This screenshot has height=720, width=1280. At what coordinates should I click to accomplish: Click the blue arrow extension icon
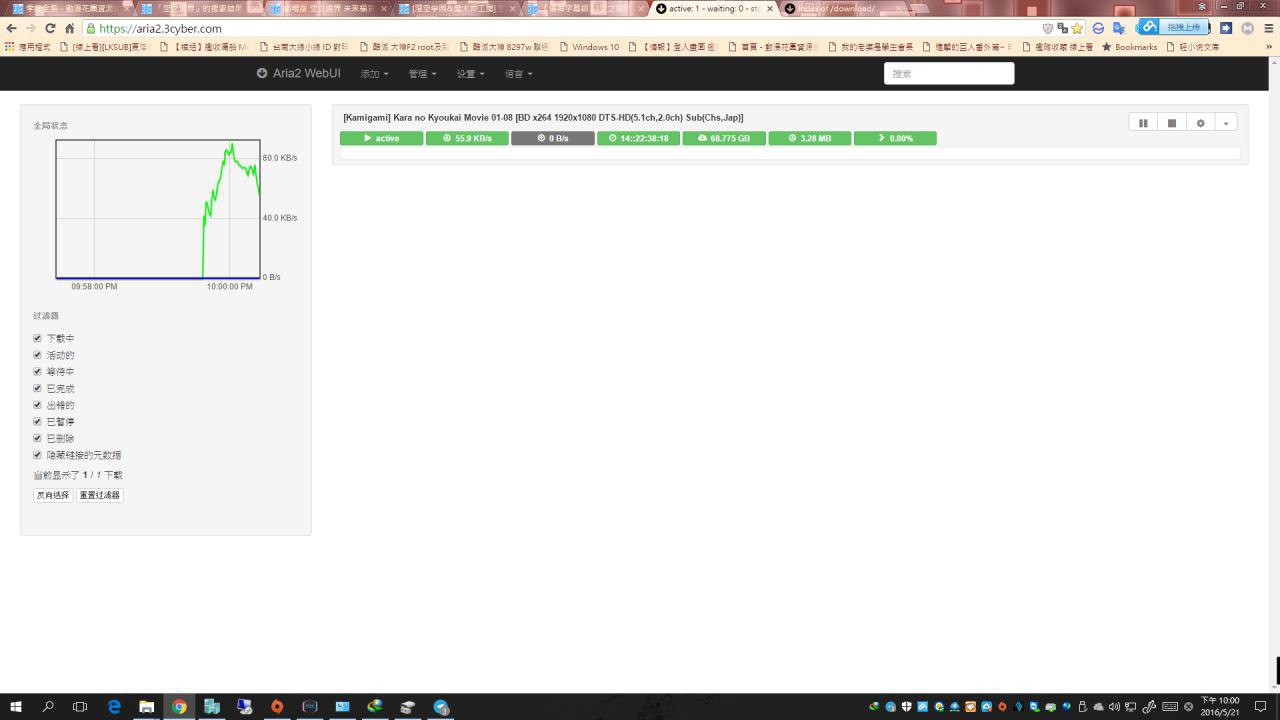pyautogui.click(x=1226, y=28)
